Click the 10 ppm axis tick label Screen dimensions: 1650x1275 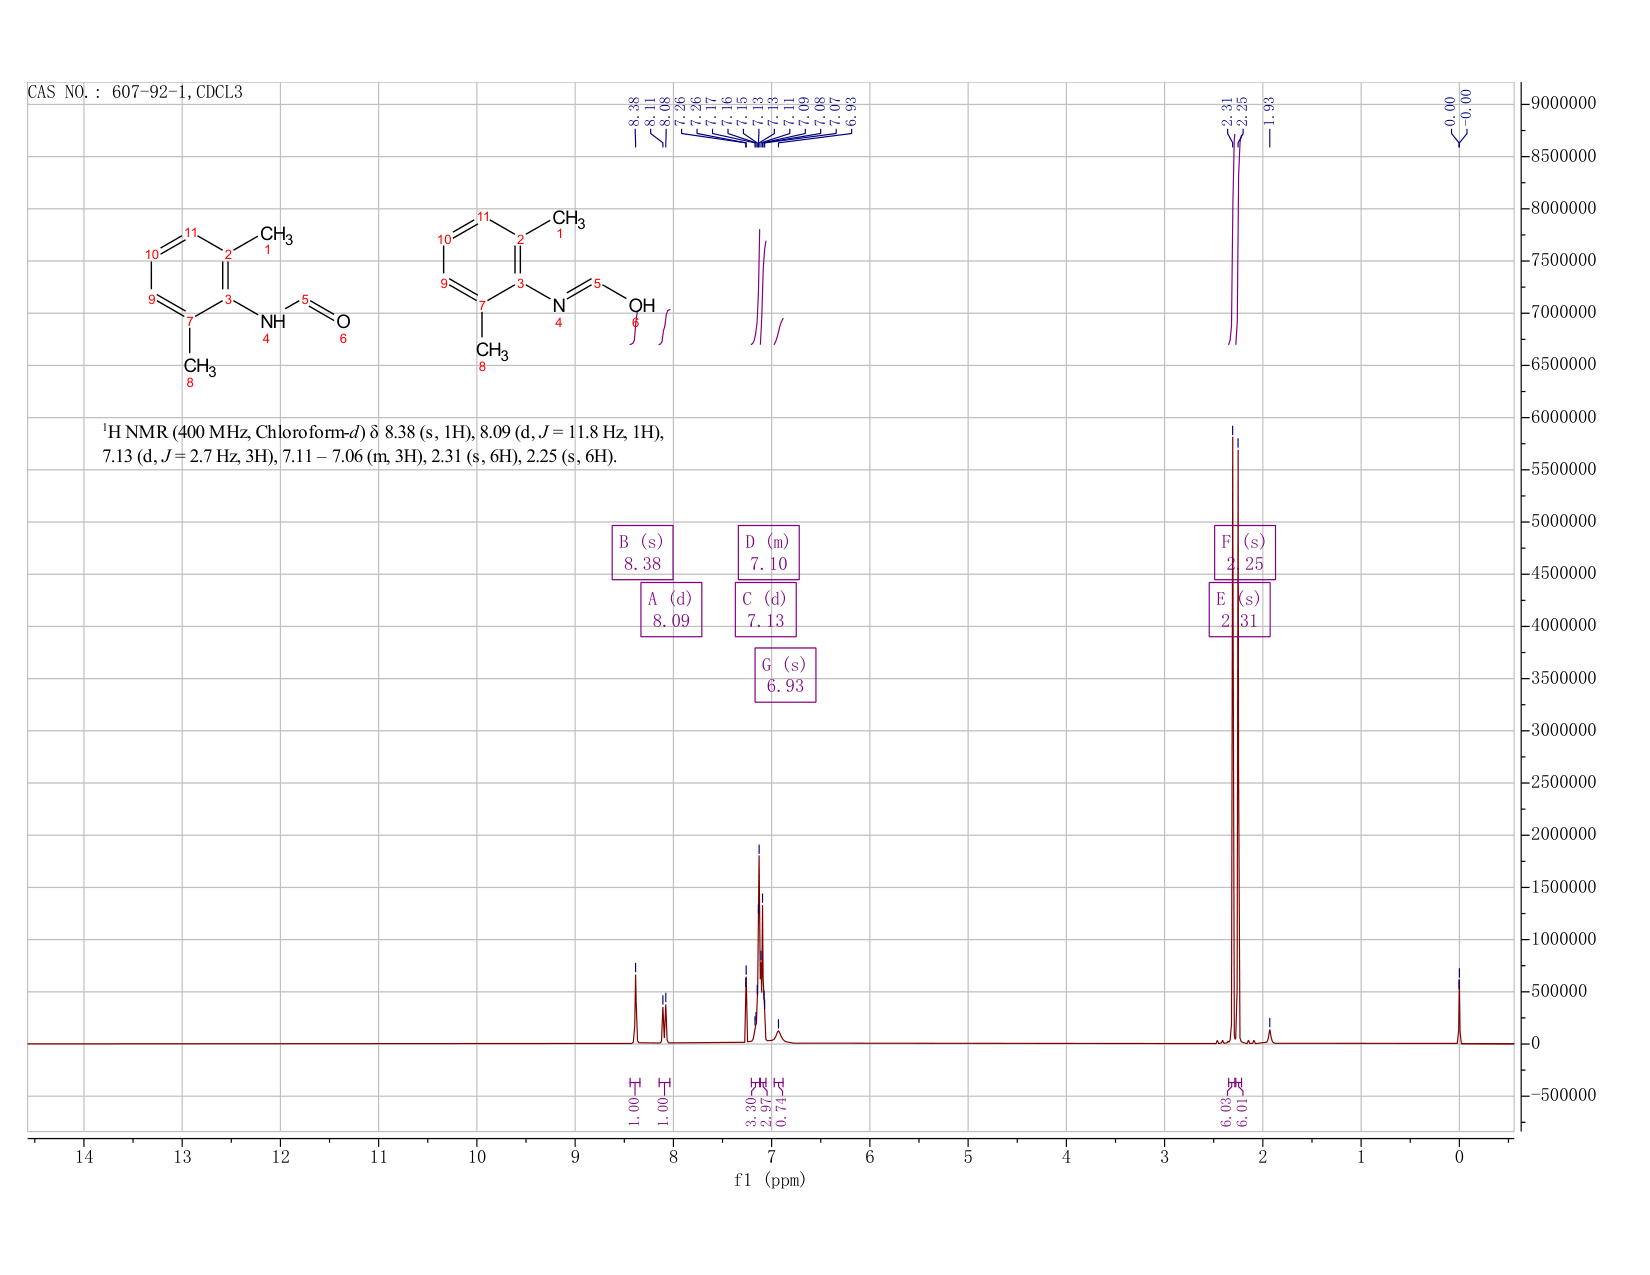tap(477, 1157)
